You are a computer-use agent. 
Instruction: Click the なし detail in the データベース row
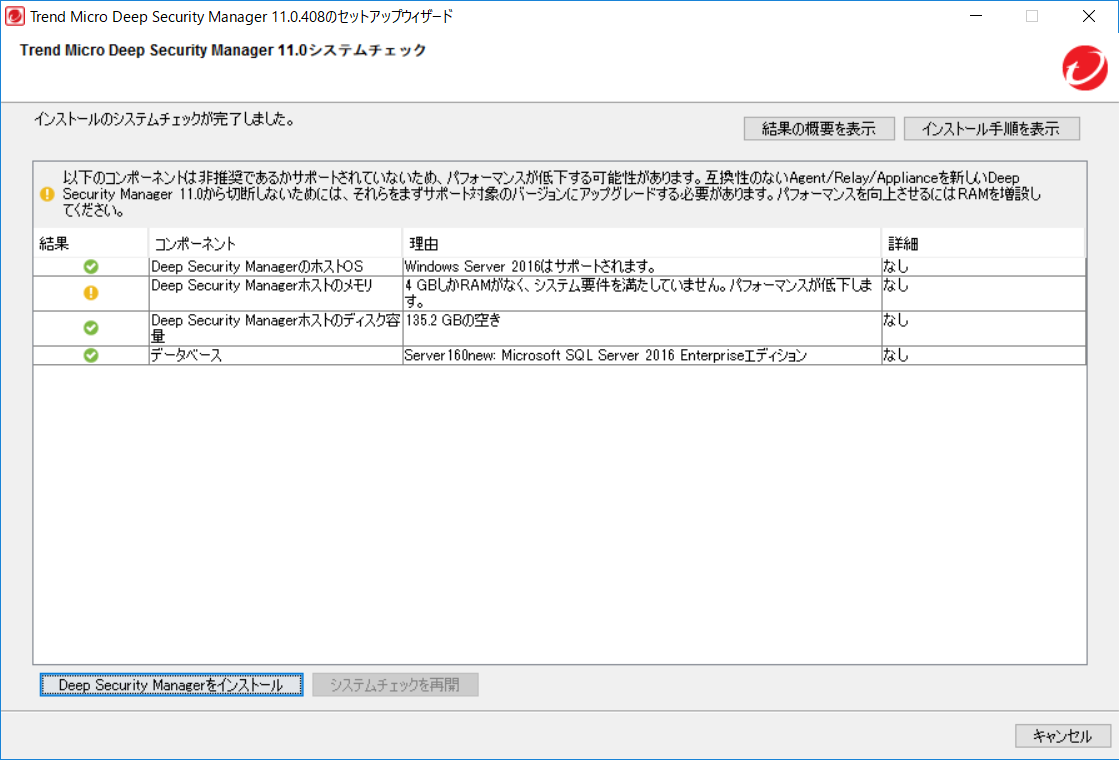click(896, 355)
